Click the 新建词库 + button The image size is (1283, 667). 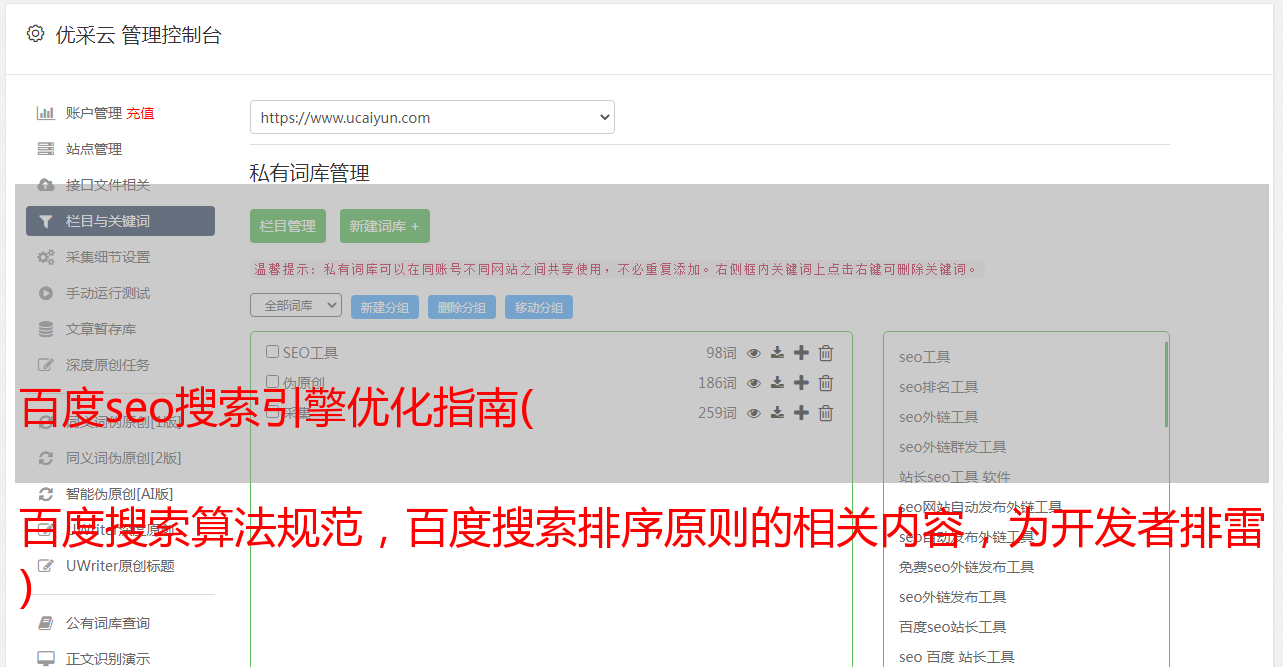[x=384, y=226]
